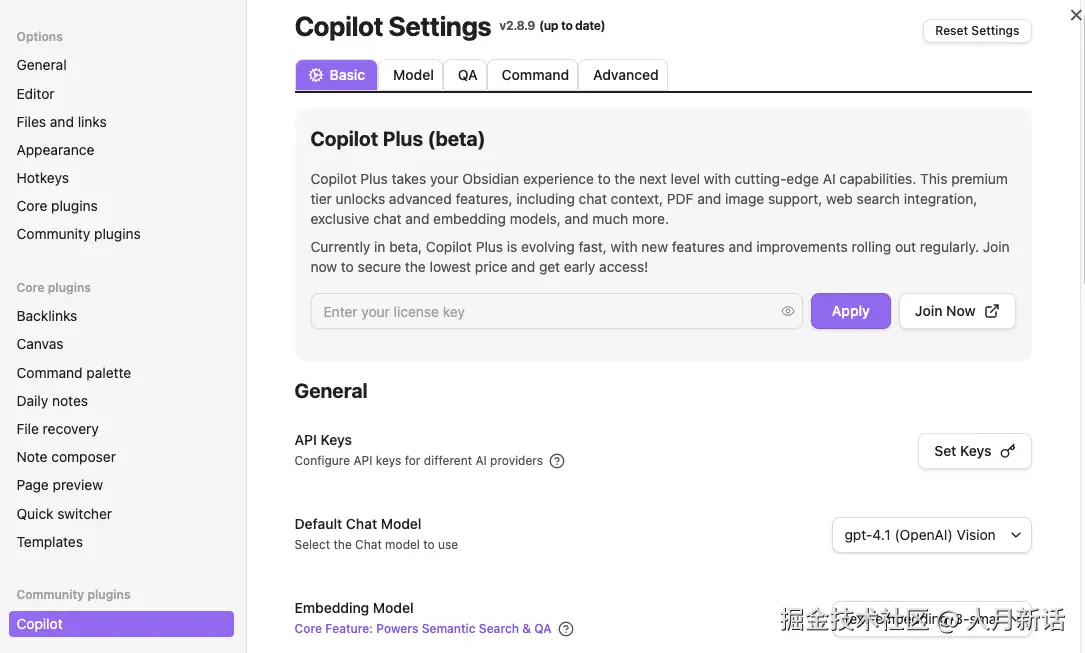Click the help icon beside Embedding Model
The width and height of the screenshot is (1085, 653).
coord(566,629)
